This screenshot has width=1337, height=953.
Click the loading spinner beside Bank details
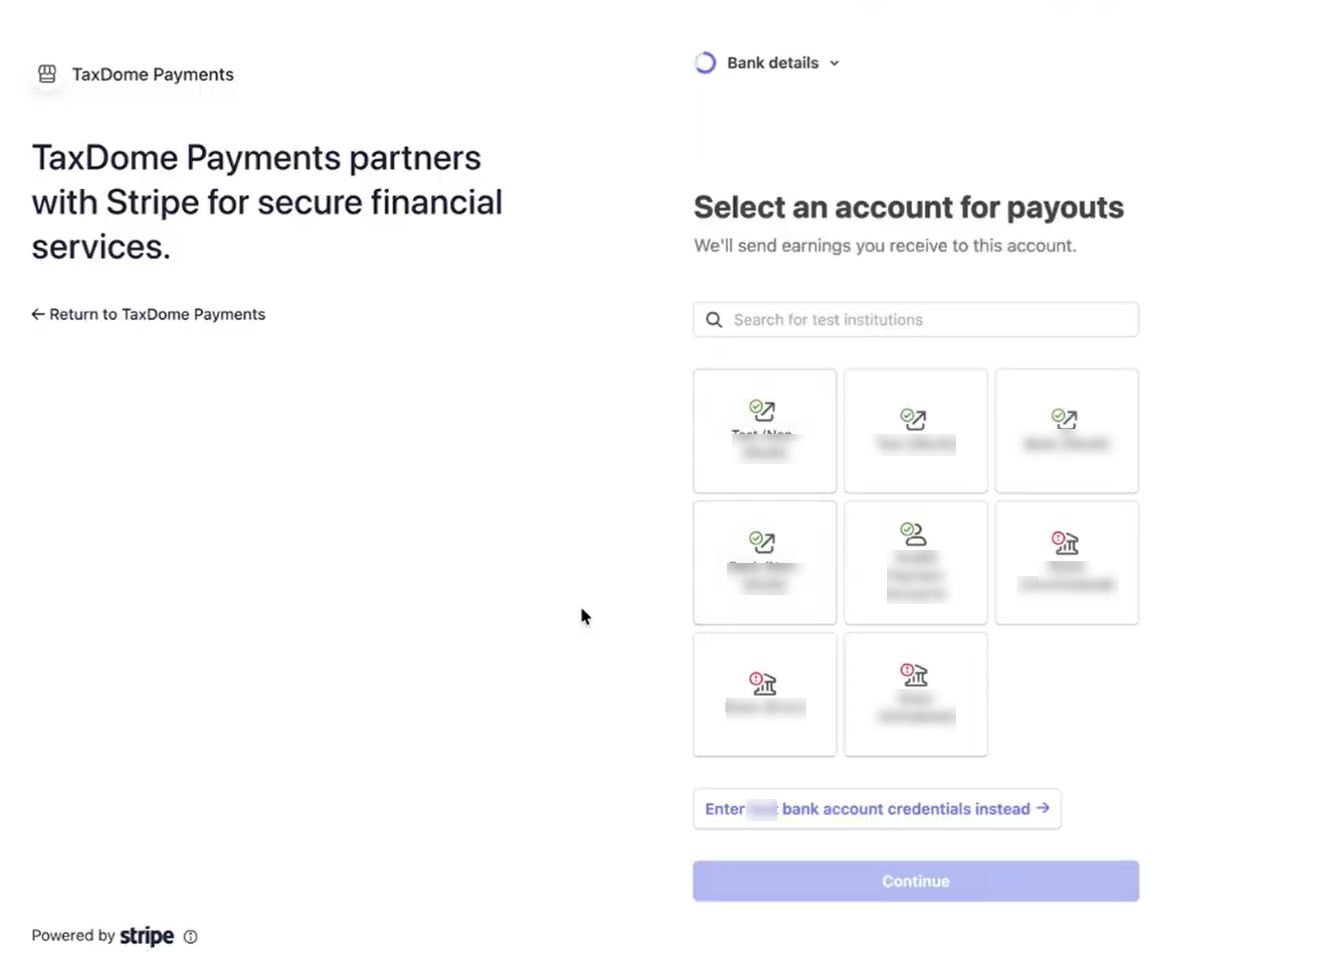pyautogui.click(x=705, y=63)
